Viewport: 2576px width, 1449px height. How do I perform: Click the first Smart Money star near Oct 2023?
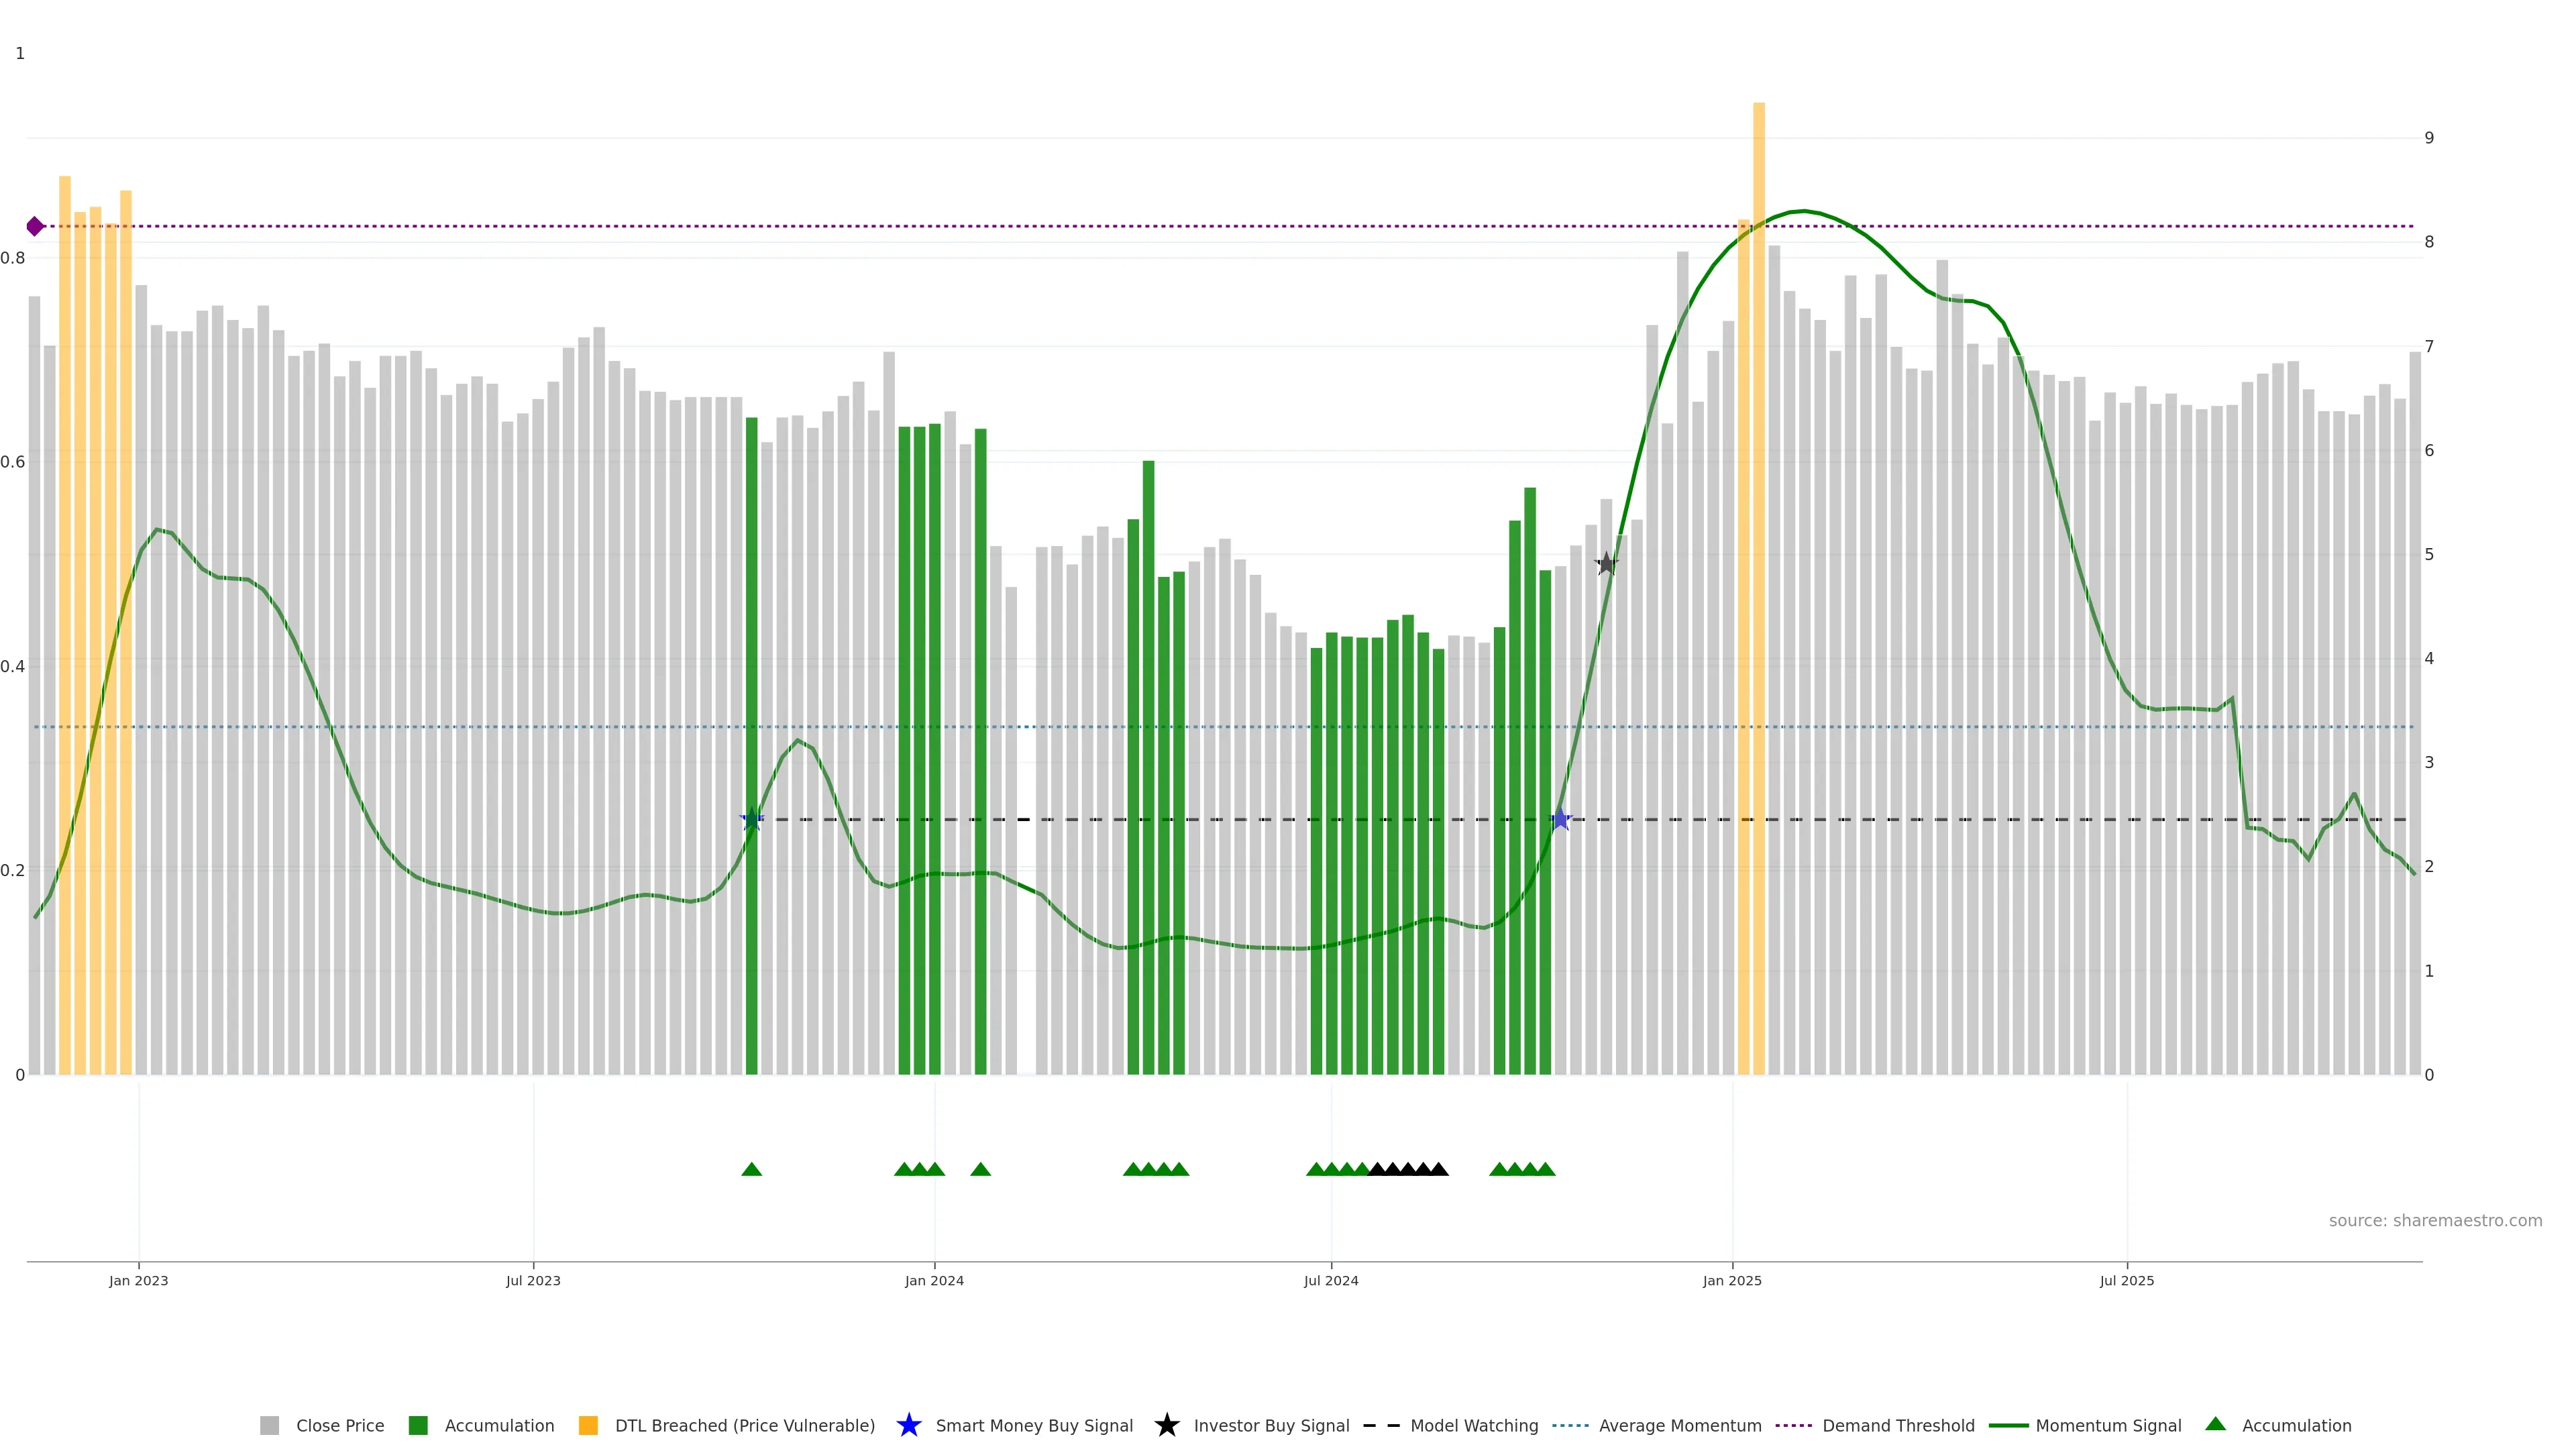pos(752,820)
